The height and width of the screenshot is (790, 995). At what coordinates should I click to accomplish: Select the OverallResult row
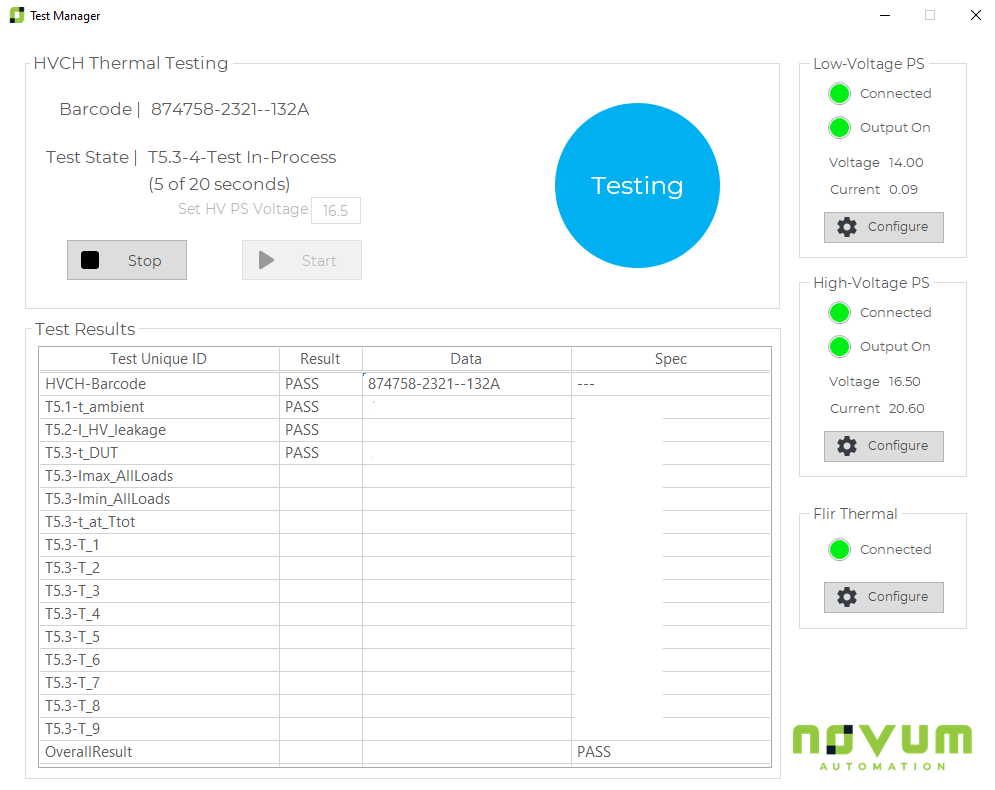click(x=405, y=752)
